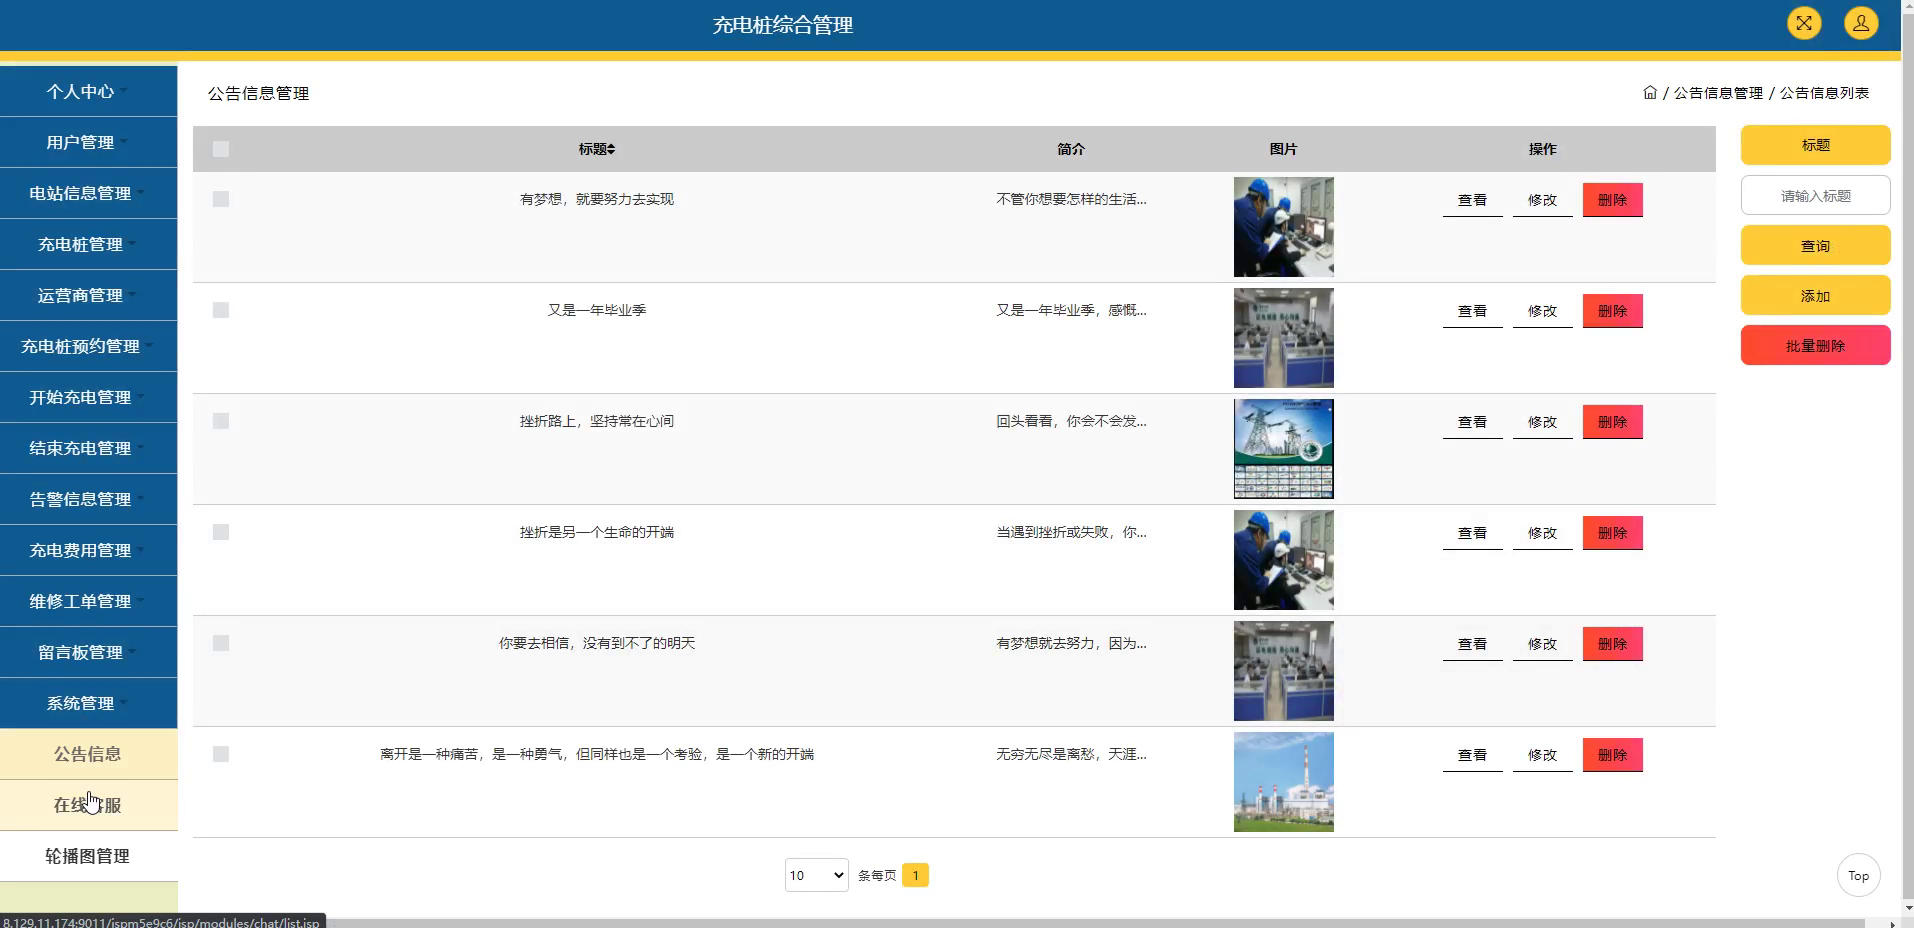Check the row starting with 离开是一种痛苦
The image size is (1914, 928).
[221, 754]
